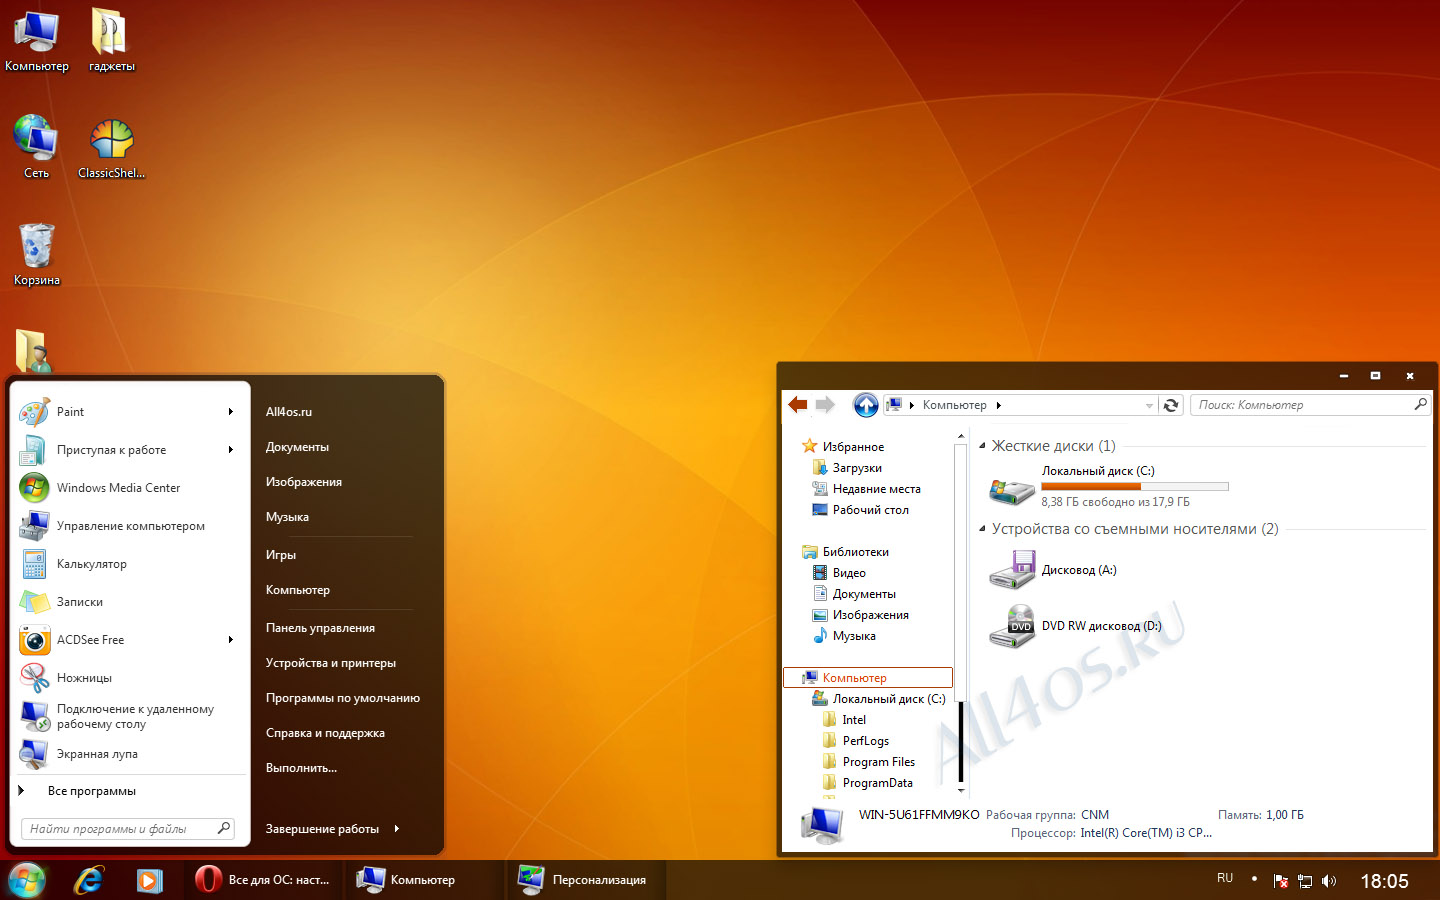Image resolution: width=1440 pixels, height=900 pixels.
Task: Refresh the Explorer view
Action: (1171, 405)
